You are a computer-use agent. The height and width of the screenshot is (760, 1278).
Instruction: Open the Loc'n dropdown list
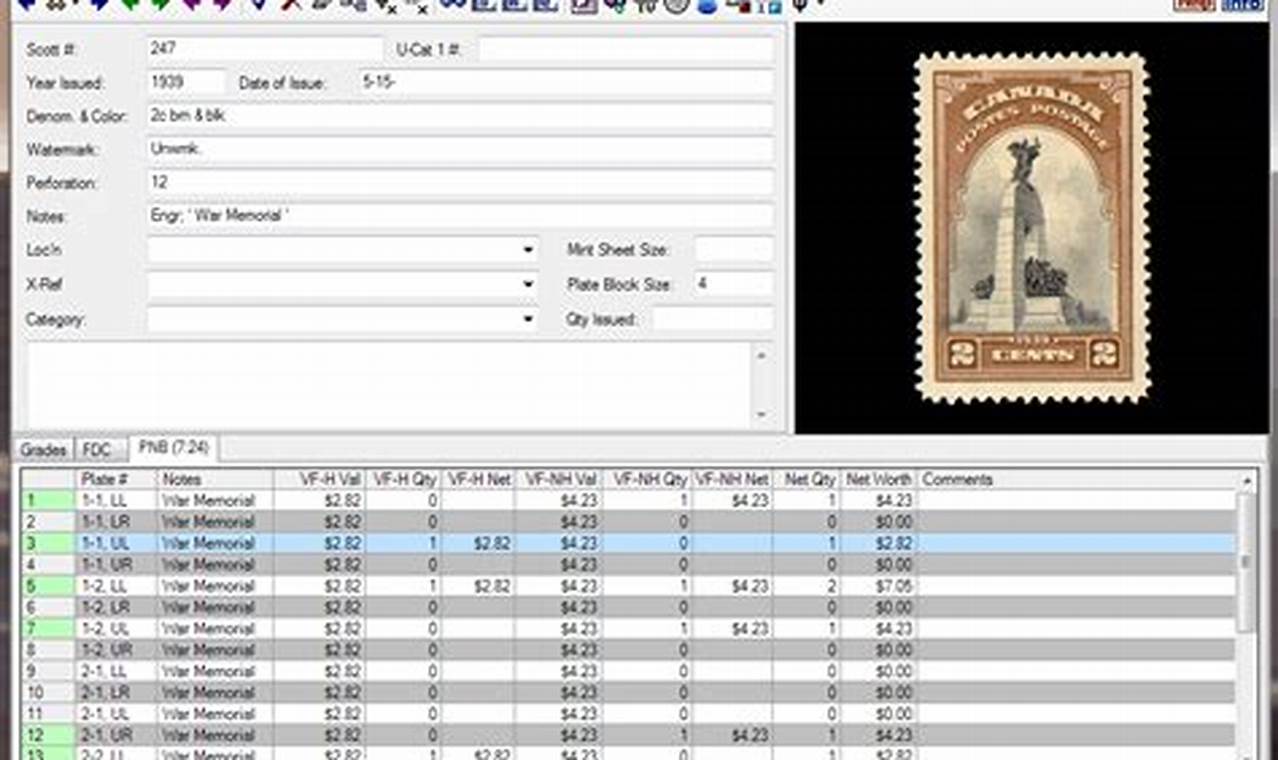(529, 250)
